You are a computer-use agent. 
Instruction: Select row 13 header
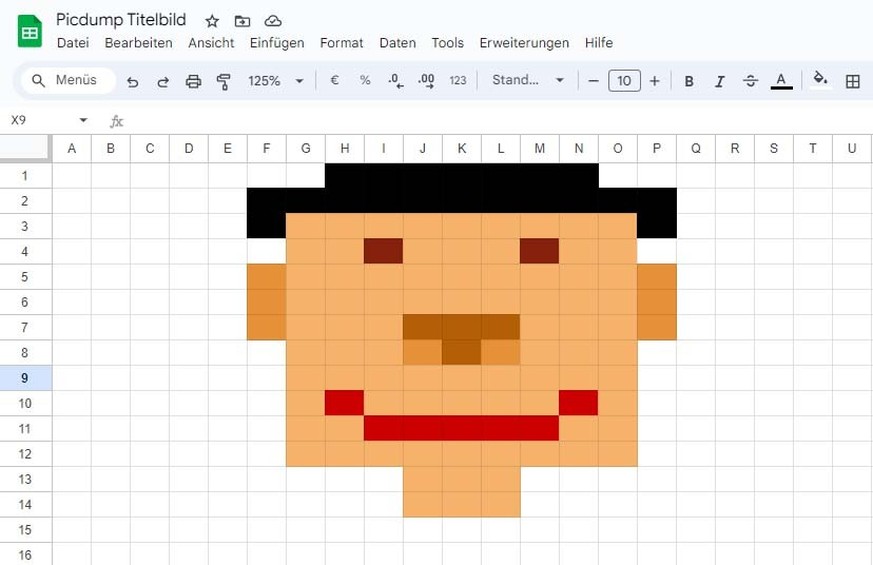point(26,479)
